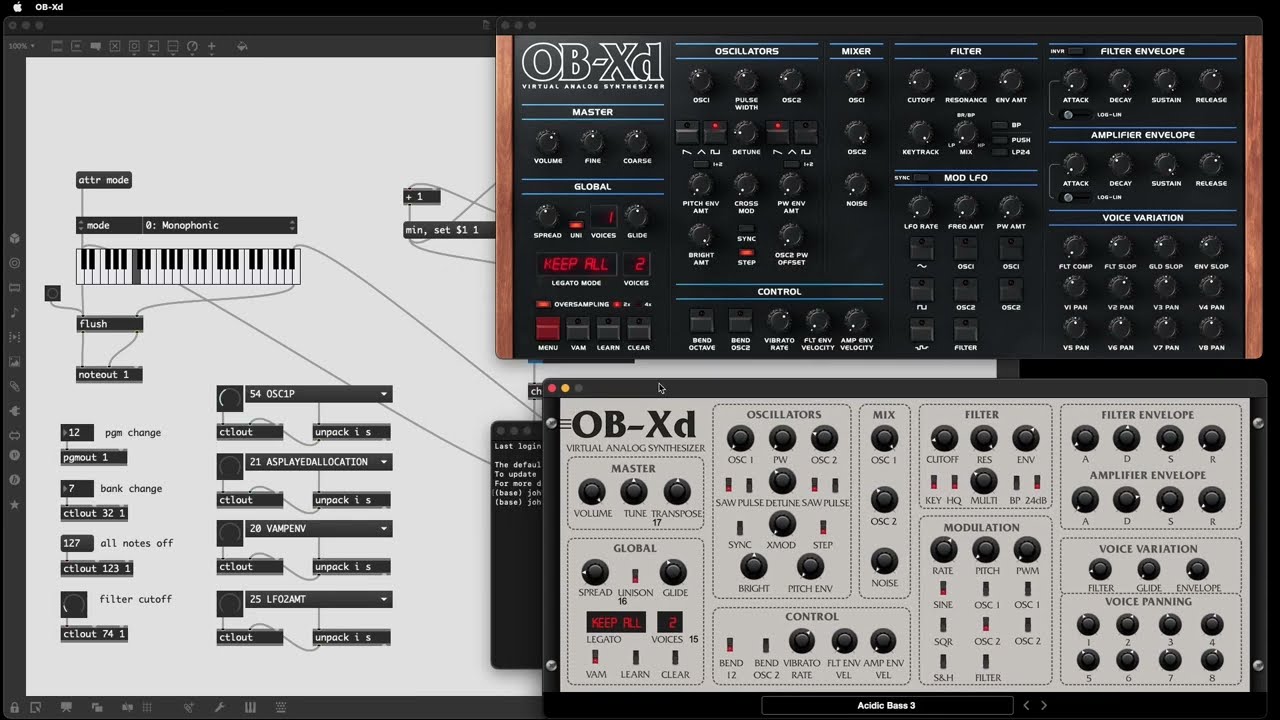Click the plus icon in Max top toolbar
Viewport: 1280px width, 720px height.
(x=211, y=46)
